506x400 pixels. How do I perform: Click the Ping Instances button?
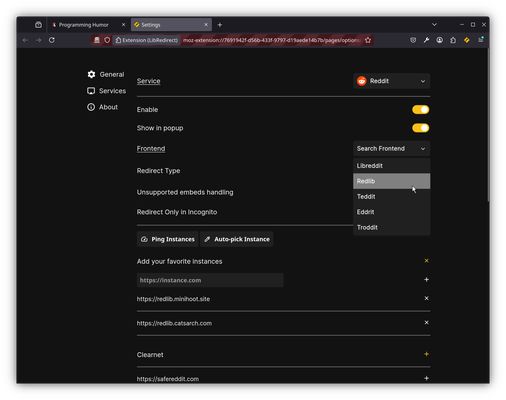167,239
